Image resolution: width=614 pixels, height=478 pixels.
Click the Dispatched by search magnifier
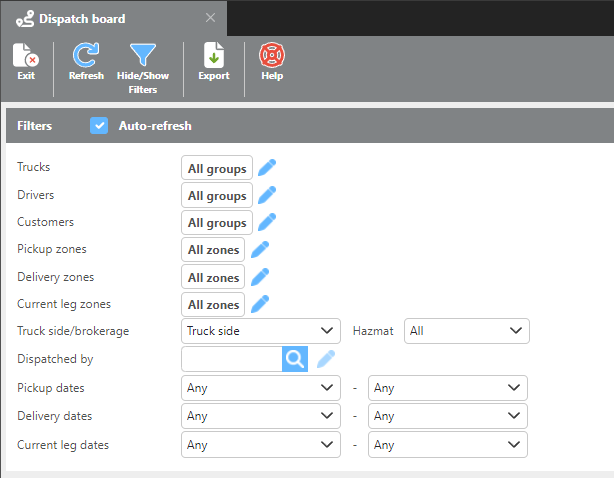pyautogui.click(x=294, y=360)
